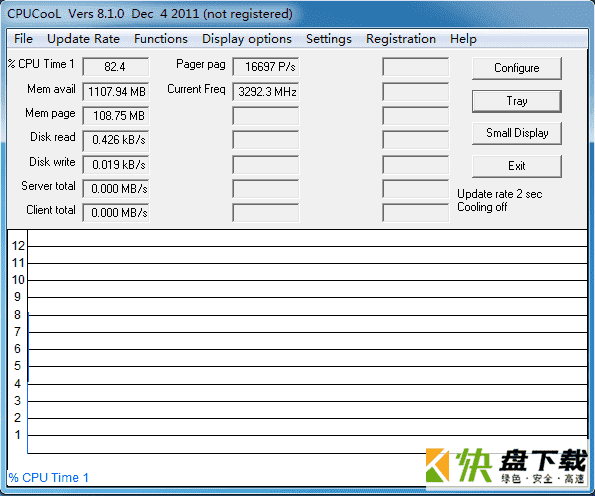Click the 'Client total' label
The height and width of the screenshot is (496, 595).
tap(51, 210)
